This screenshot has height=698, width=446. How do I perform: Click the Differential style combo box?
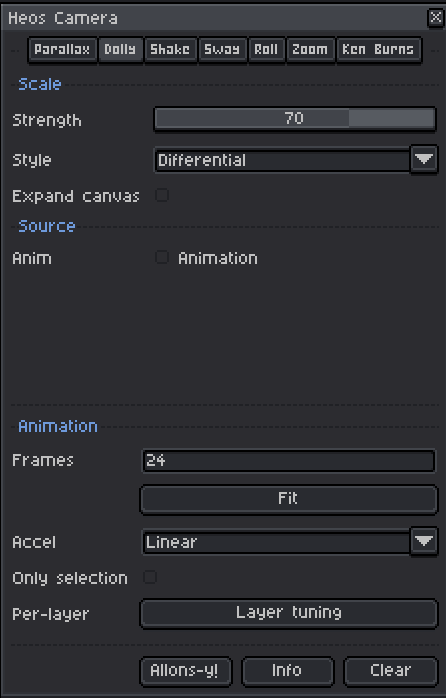click(282, 160)
